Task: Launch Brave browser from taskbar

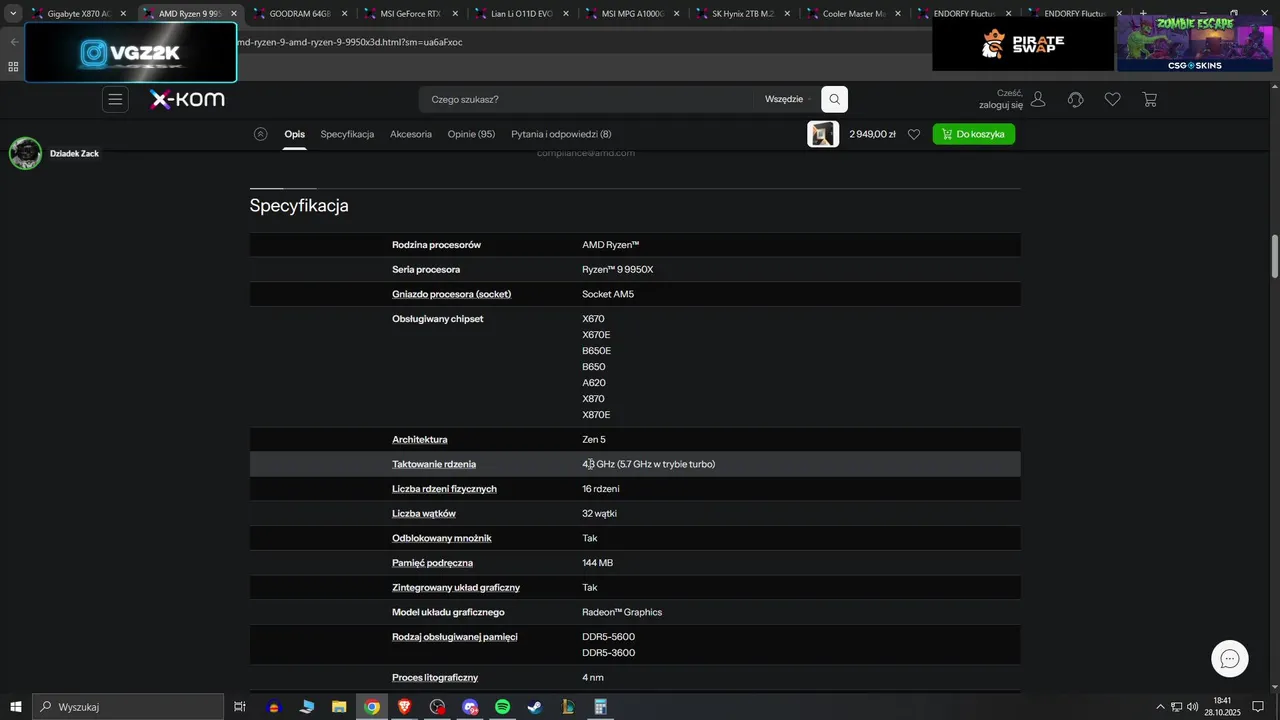Action: point(404,707)
